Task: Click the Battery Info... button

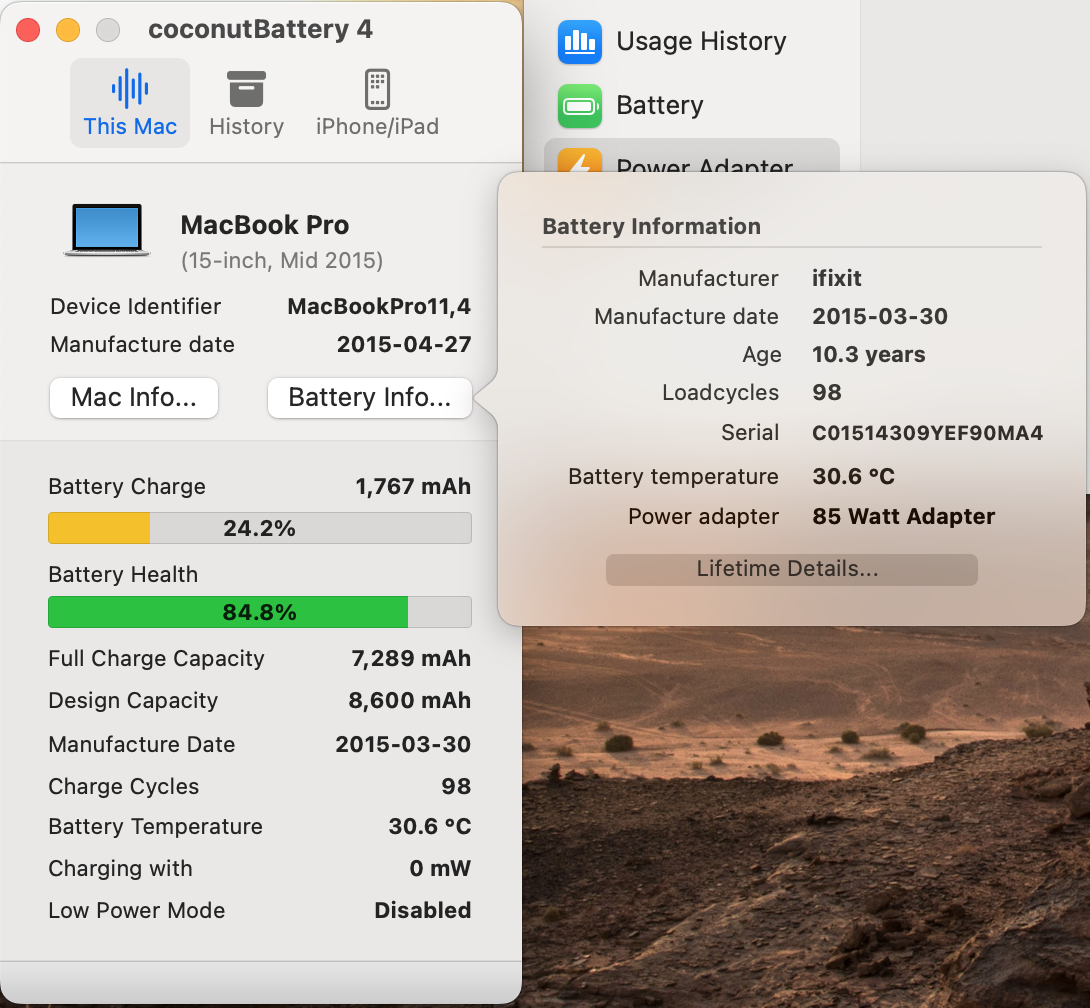Action: click(370, 398)
